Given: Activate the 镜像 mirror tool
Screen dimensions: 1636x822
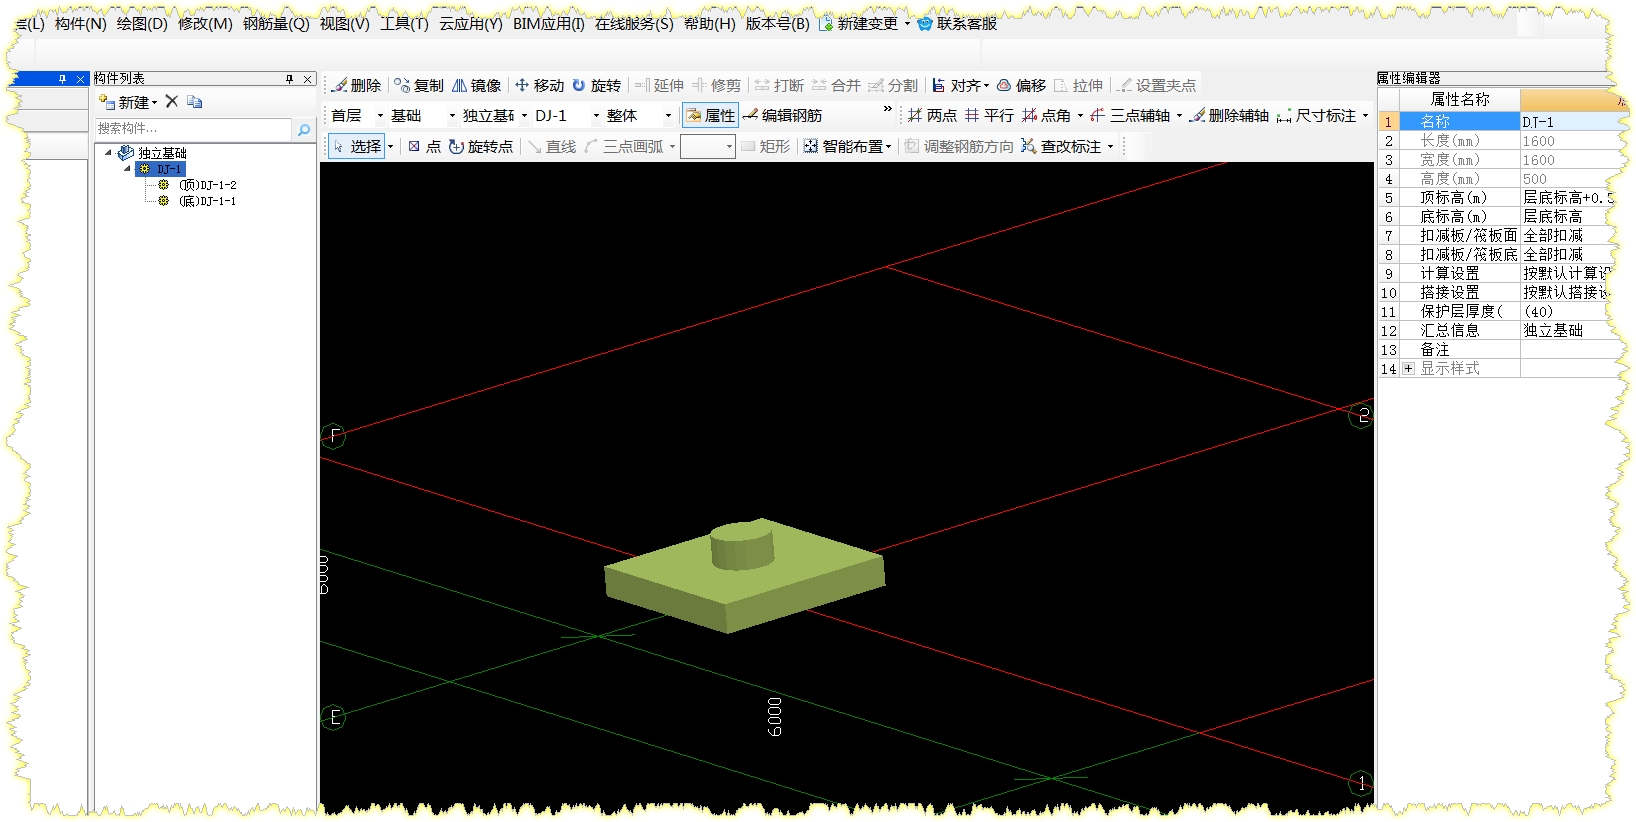Looking at the screenshot, I should click(x=477, y=86).
